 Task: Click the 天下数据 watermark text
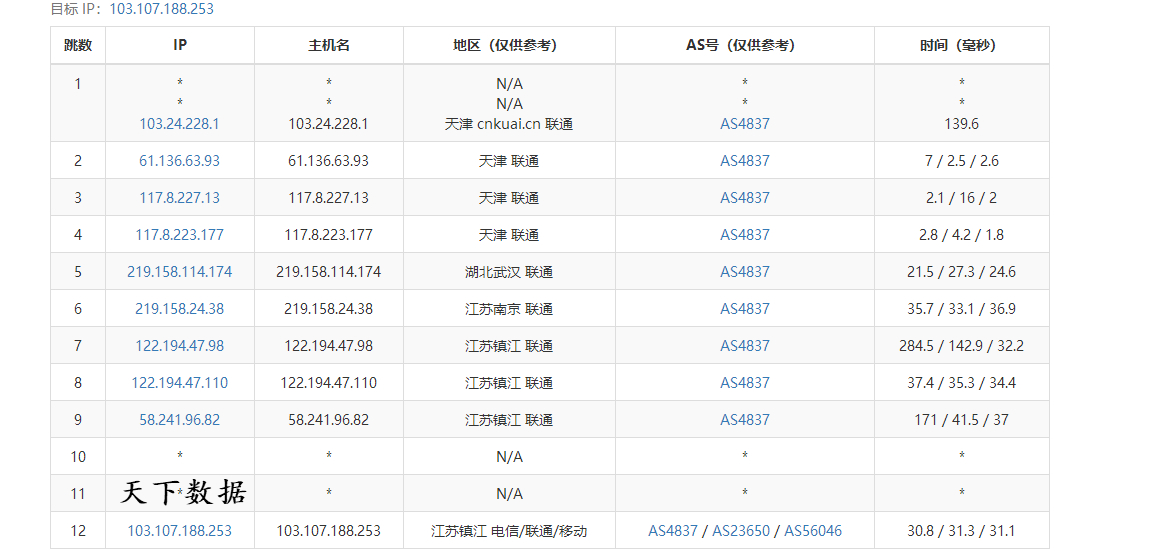[184, 493]
